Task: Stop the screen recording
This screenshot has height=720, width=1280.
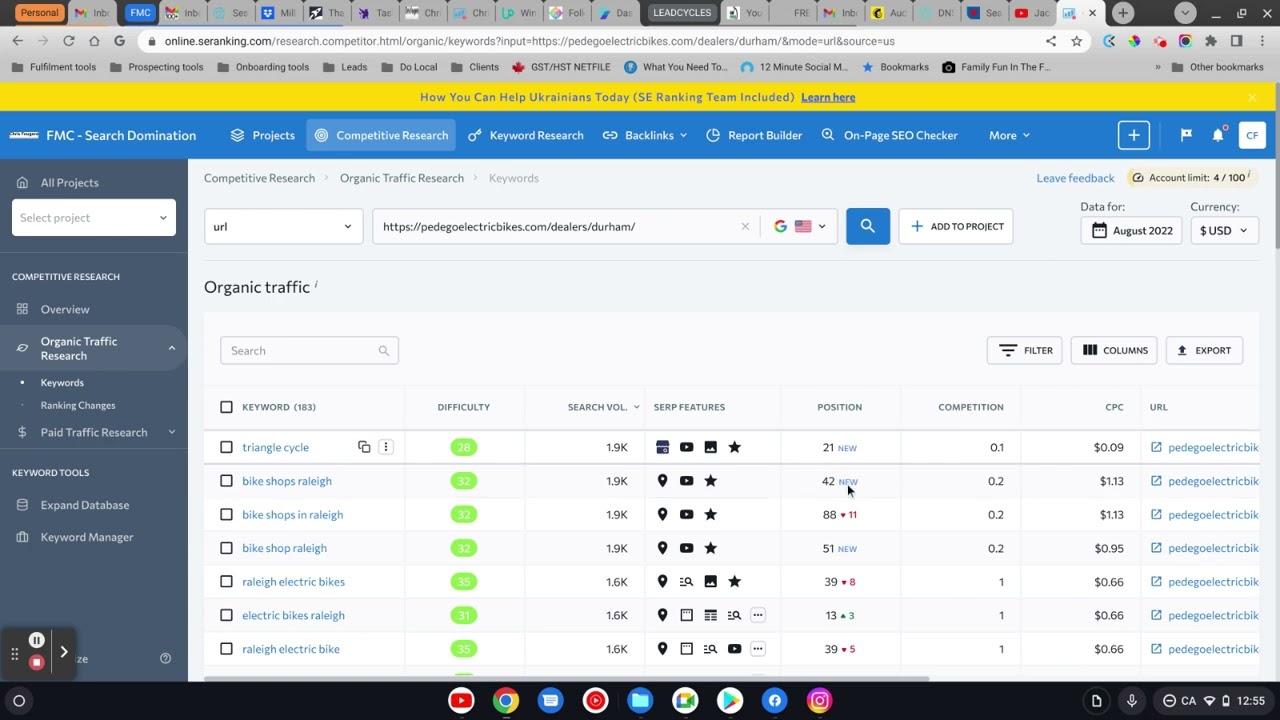Action: (36, 662)
